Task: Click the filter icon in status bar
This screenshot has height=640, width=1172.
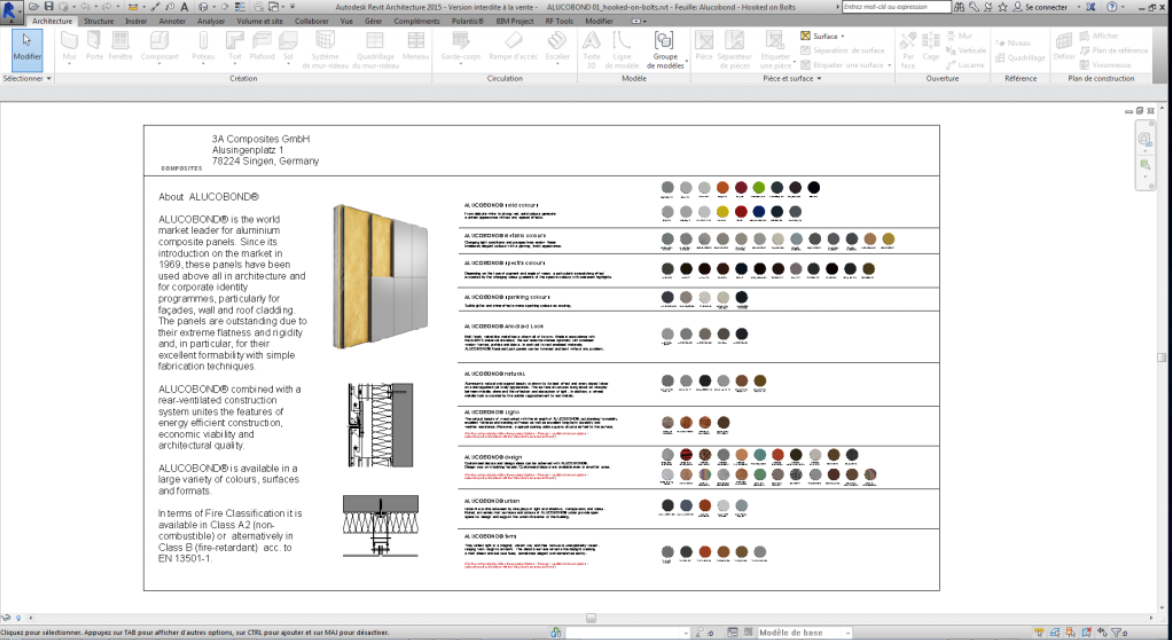Action: pyautogui.click(x=1117, y=633)
